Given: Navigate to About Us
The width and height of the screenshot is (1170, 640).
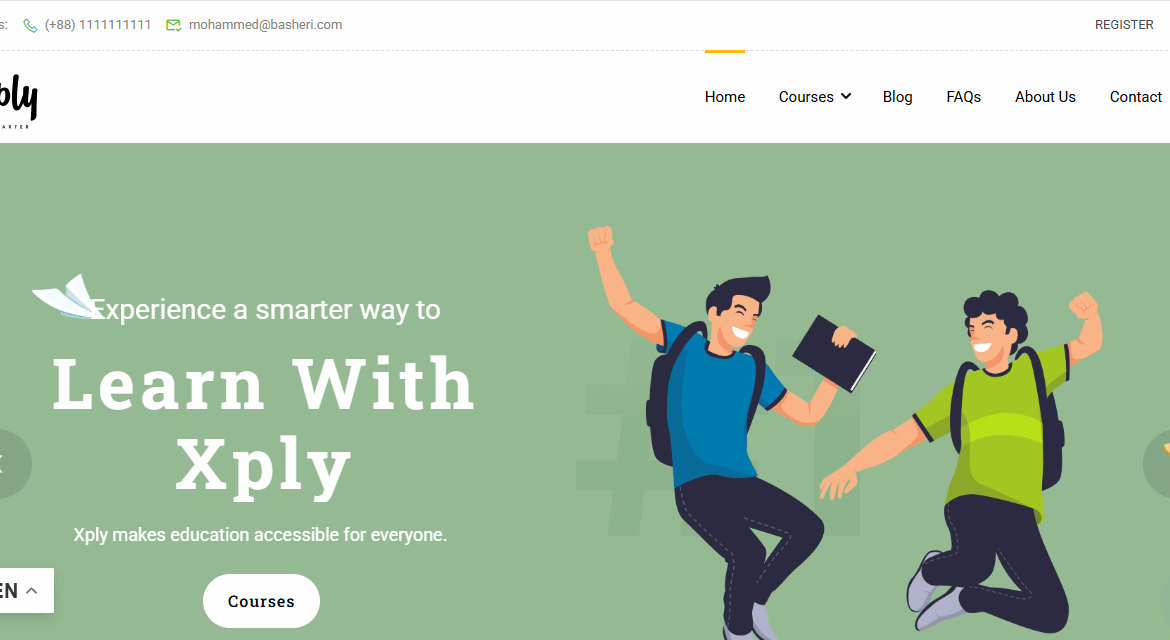Looking at the screenshot, I should coord(1045,97).
